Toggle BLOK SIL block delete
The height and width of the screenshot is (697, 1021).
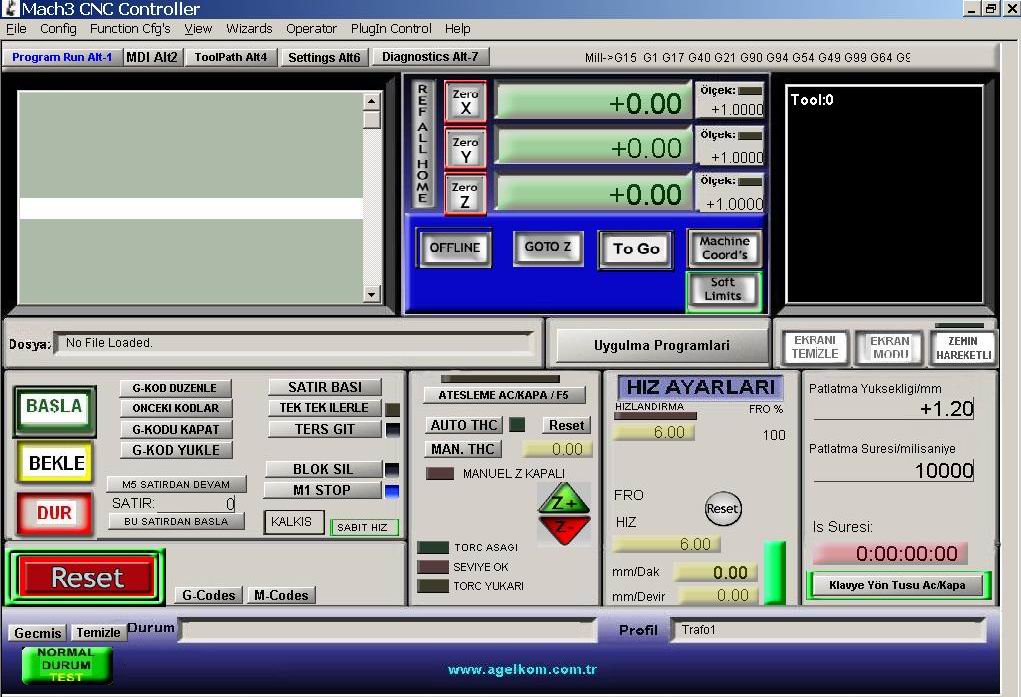pos(324,469)
